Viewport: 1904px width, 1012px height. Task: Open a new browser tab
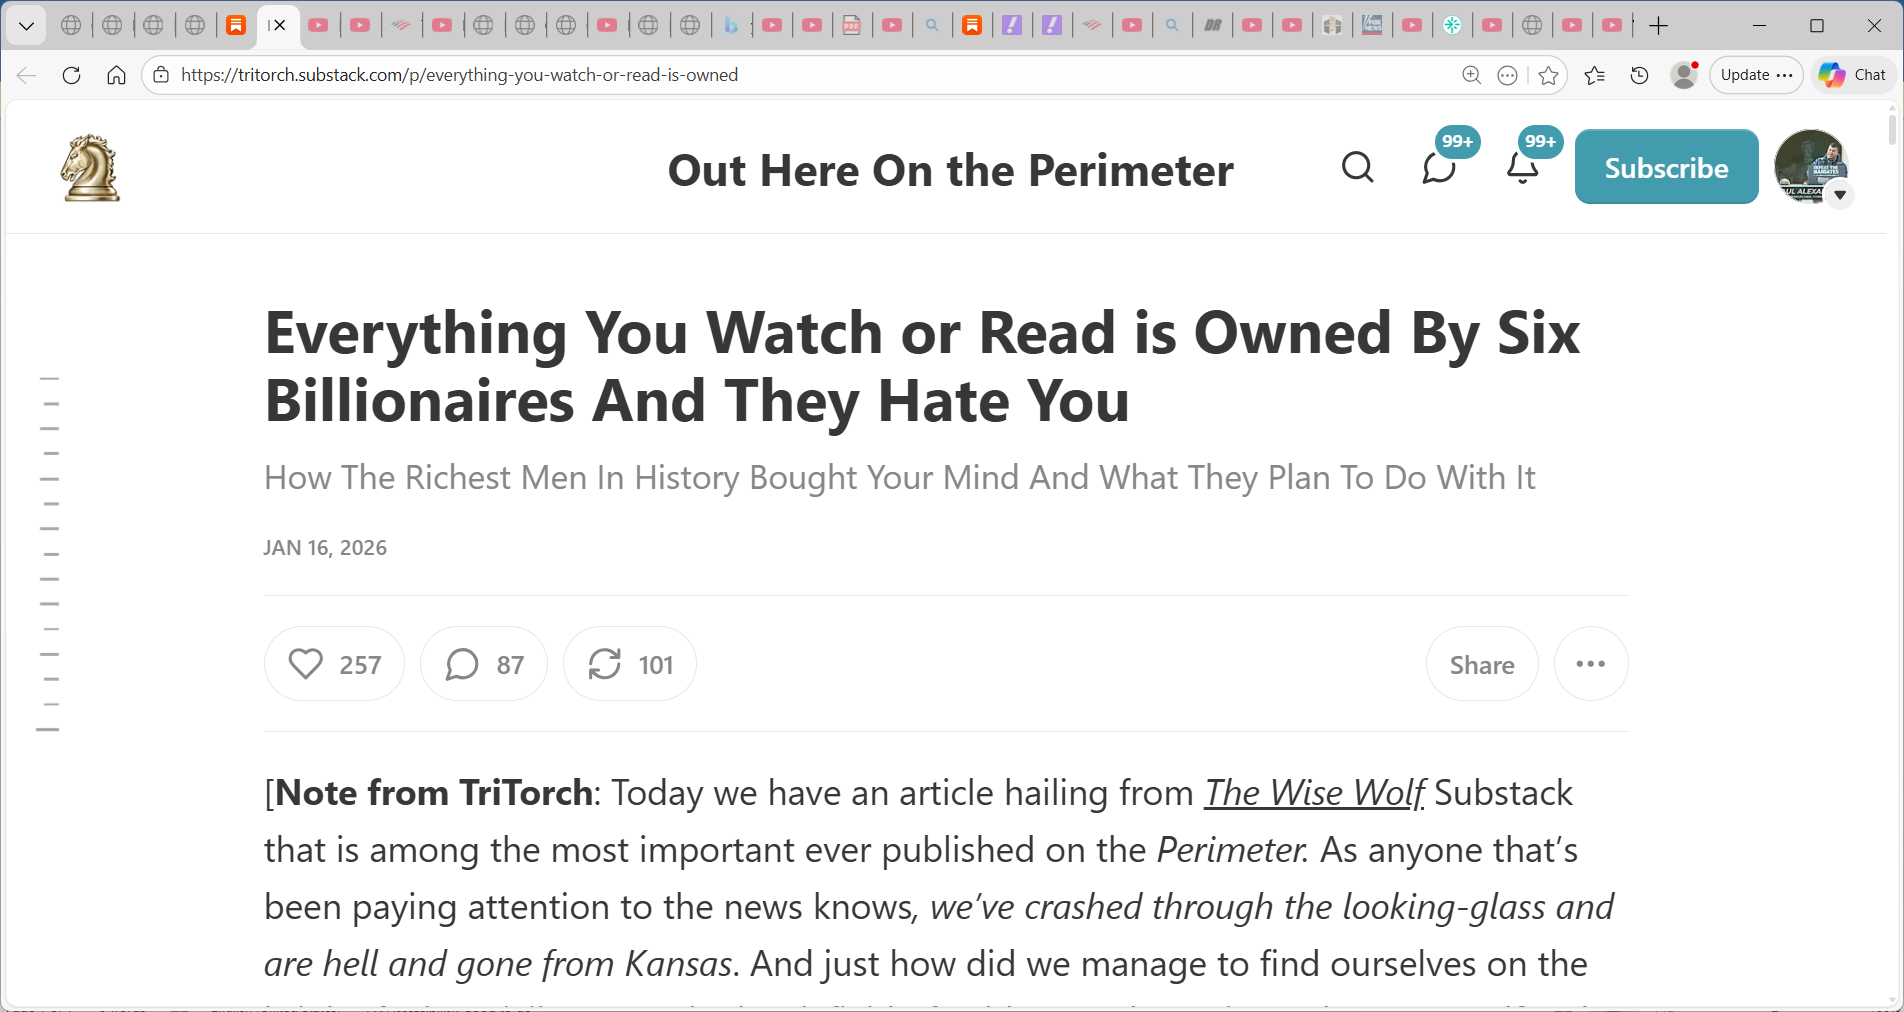tap(1658, 25)
